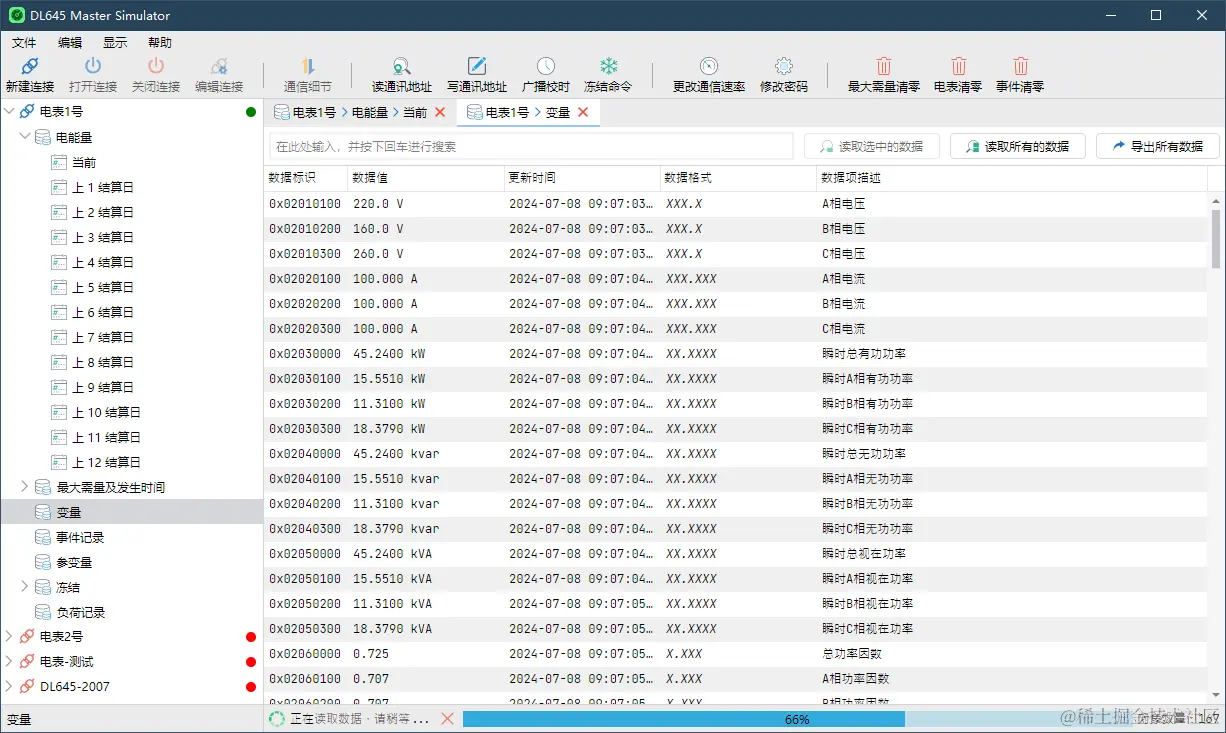
Task: Open the 帮助 menu
Action: click(160, 43)
